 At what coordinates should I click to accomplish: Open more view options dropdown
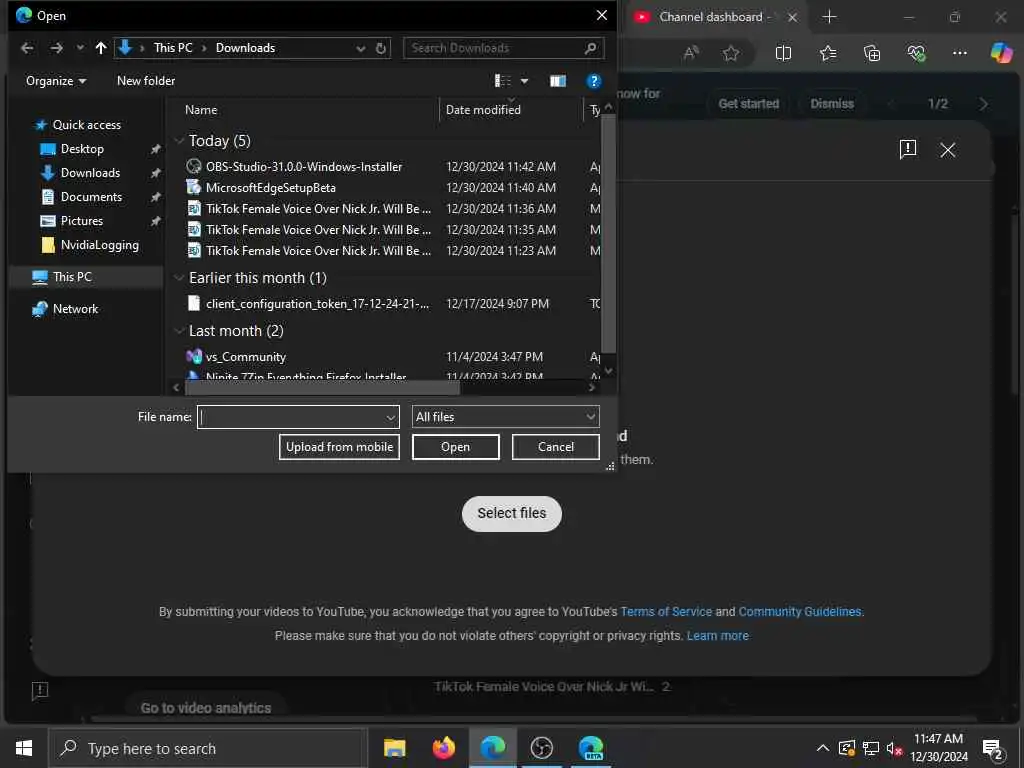point(524,81)
